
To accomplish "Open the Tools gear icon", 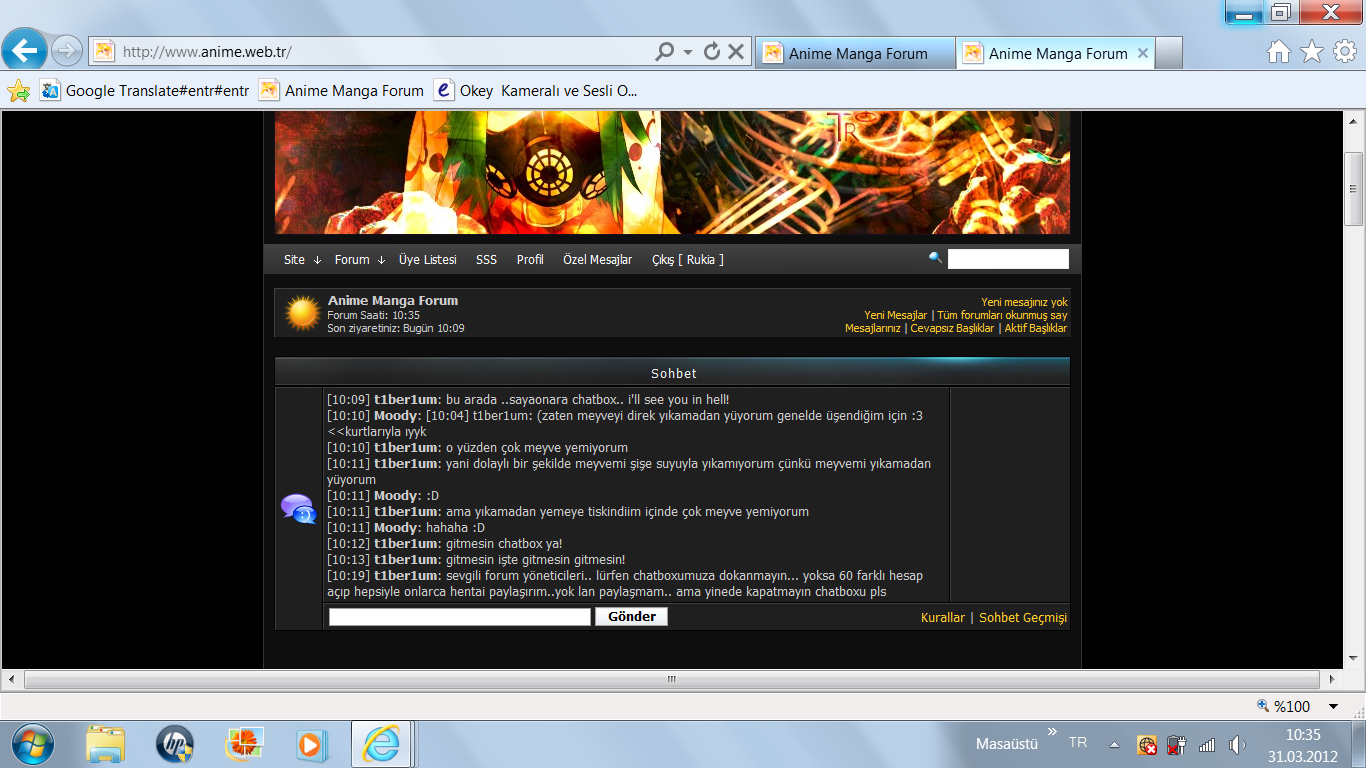I will (1345, 52).
